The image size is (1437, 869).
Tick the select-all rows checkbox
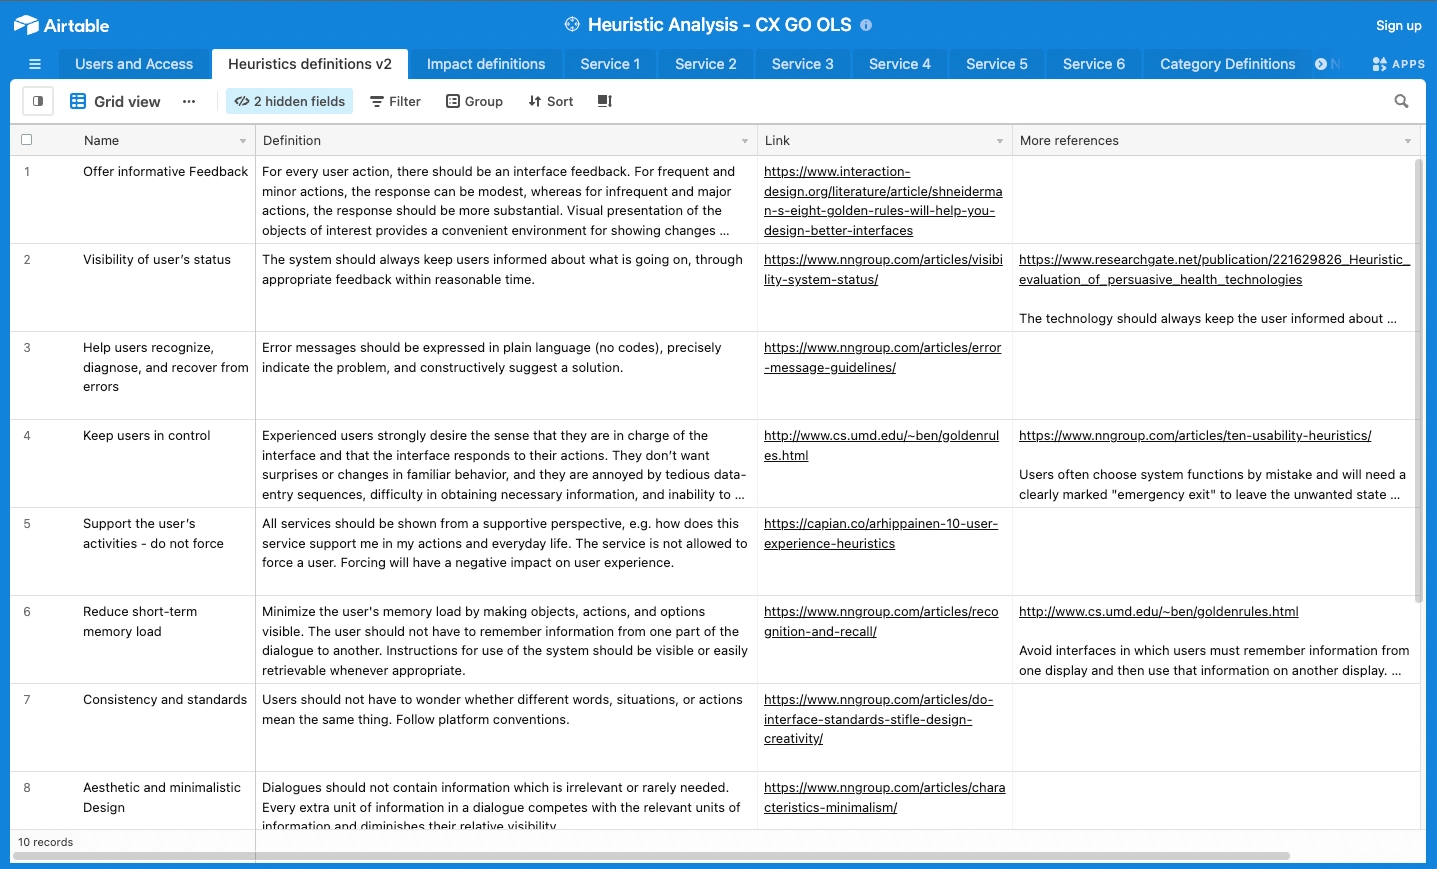pos(27,140)
